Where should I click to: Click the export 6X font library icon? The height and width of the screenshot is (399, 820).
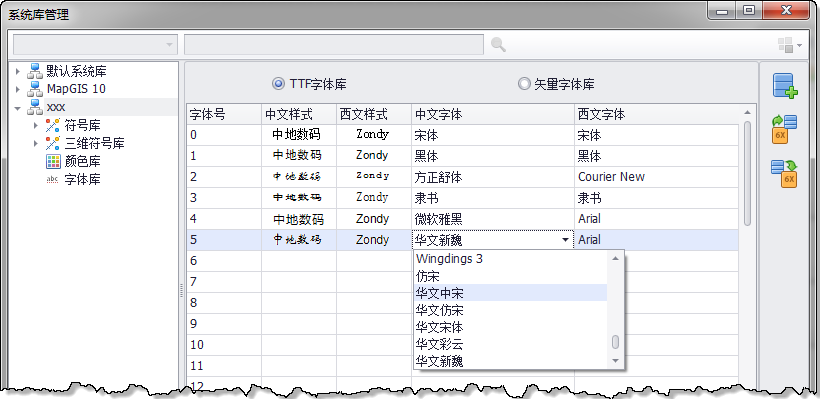[784, 174]
